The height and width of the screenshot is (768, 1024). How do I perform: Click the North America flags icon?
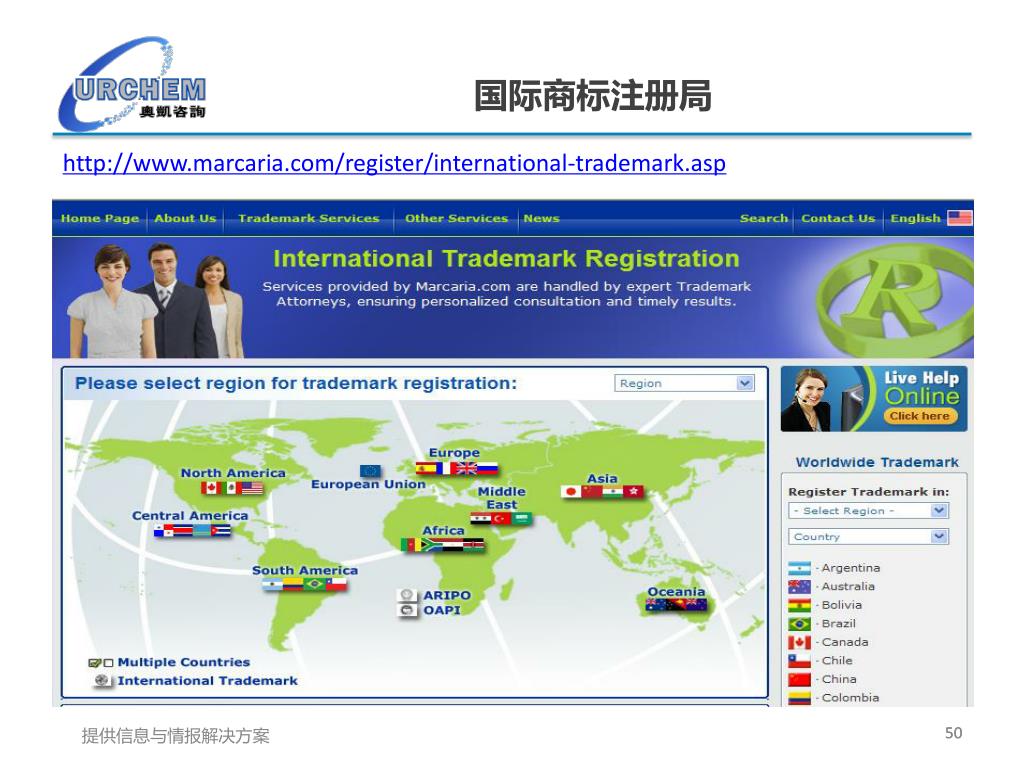coord(232,488)
